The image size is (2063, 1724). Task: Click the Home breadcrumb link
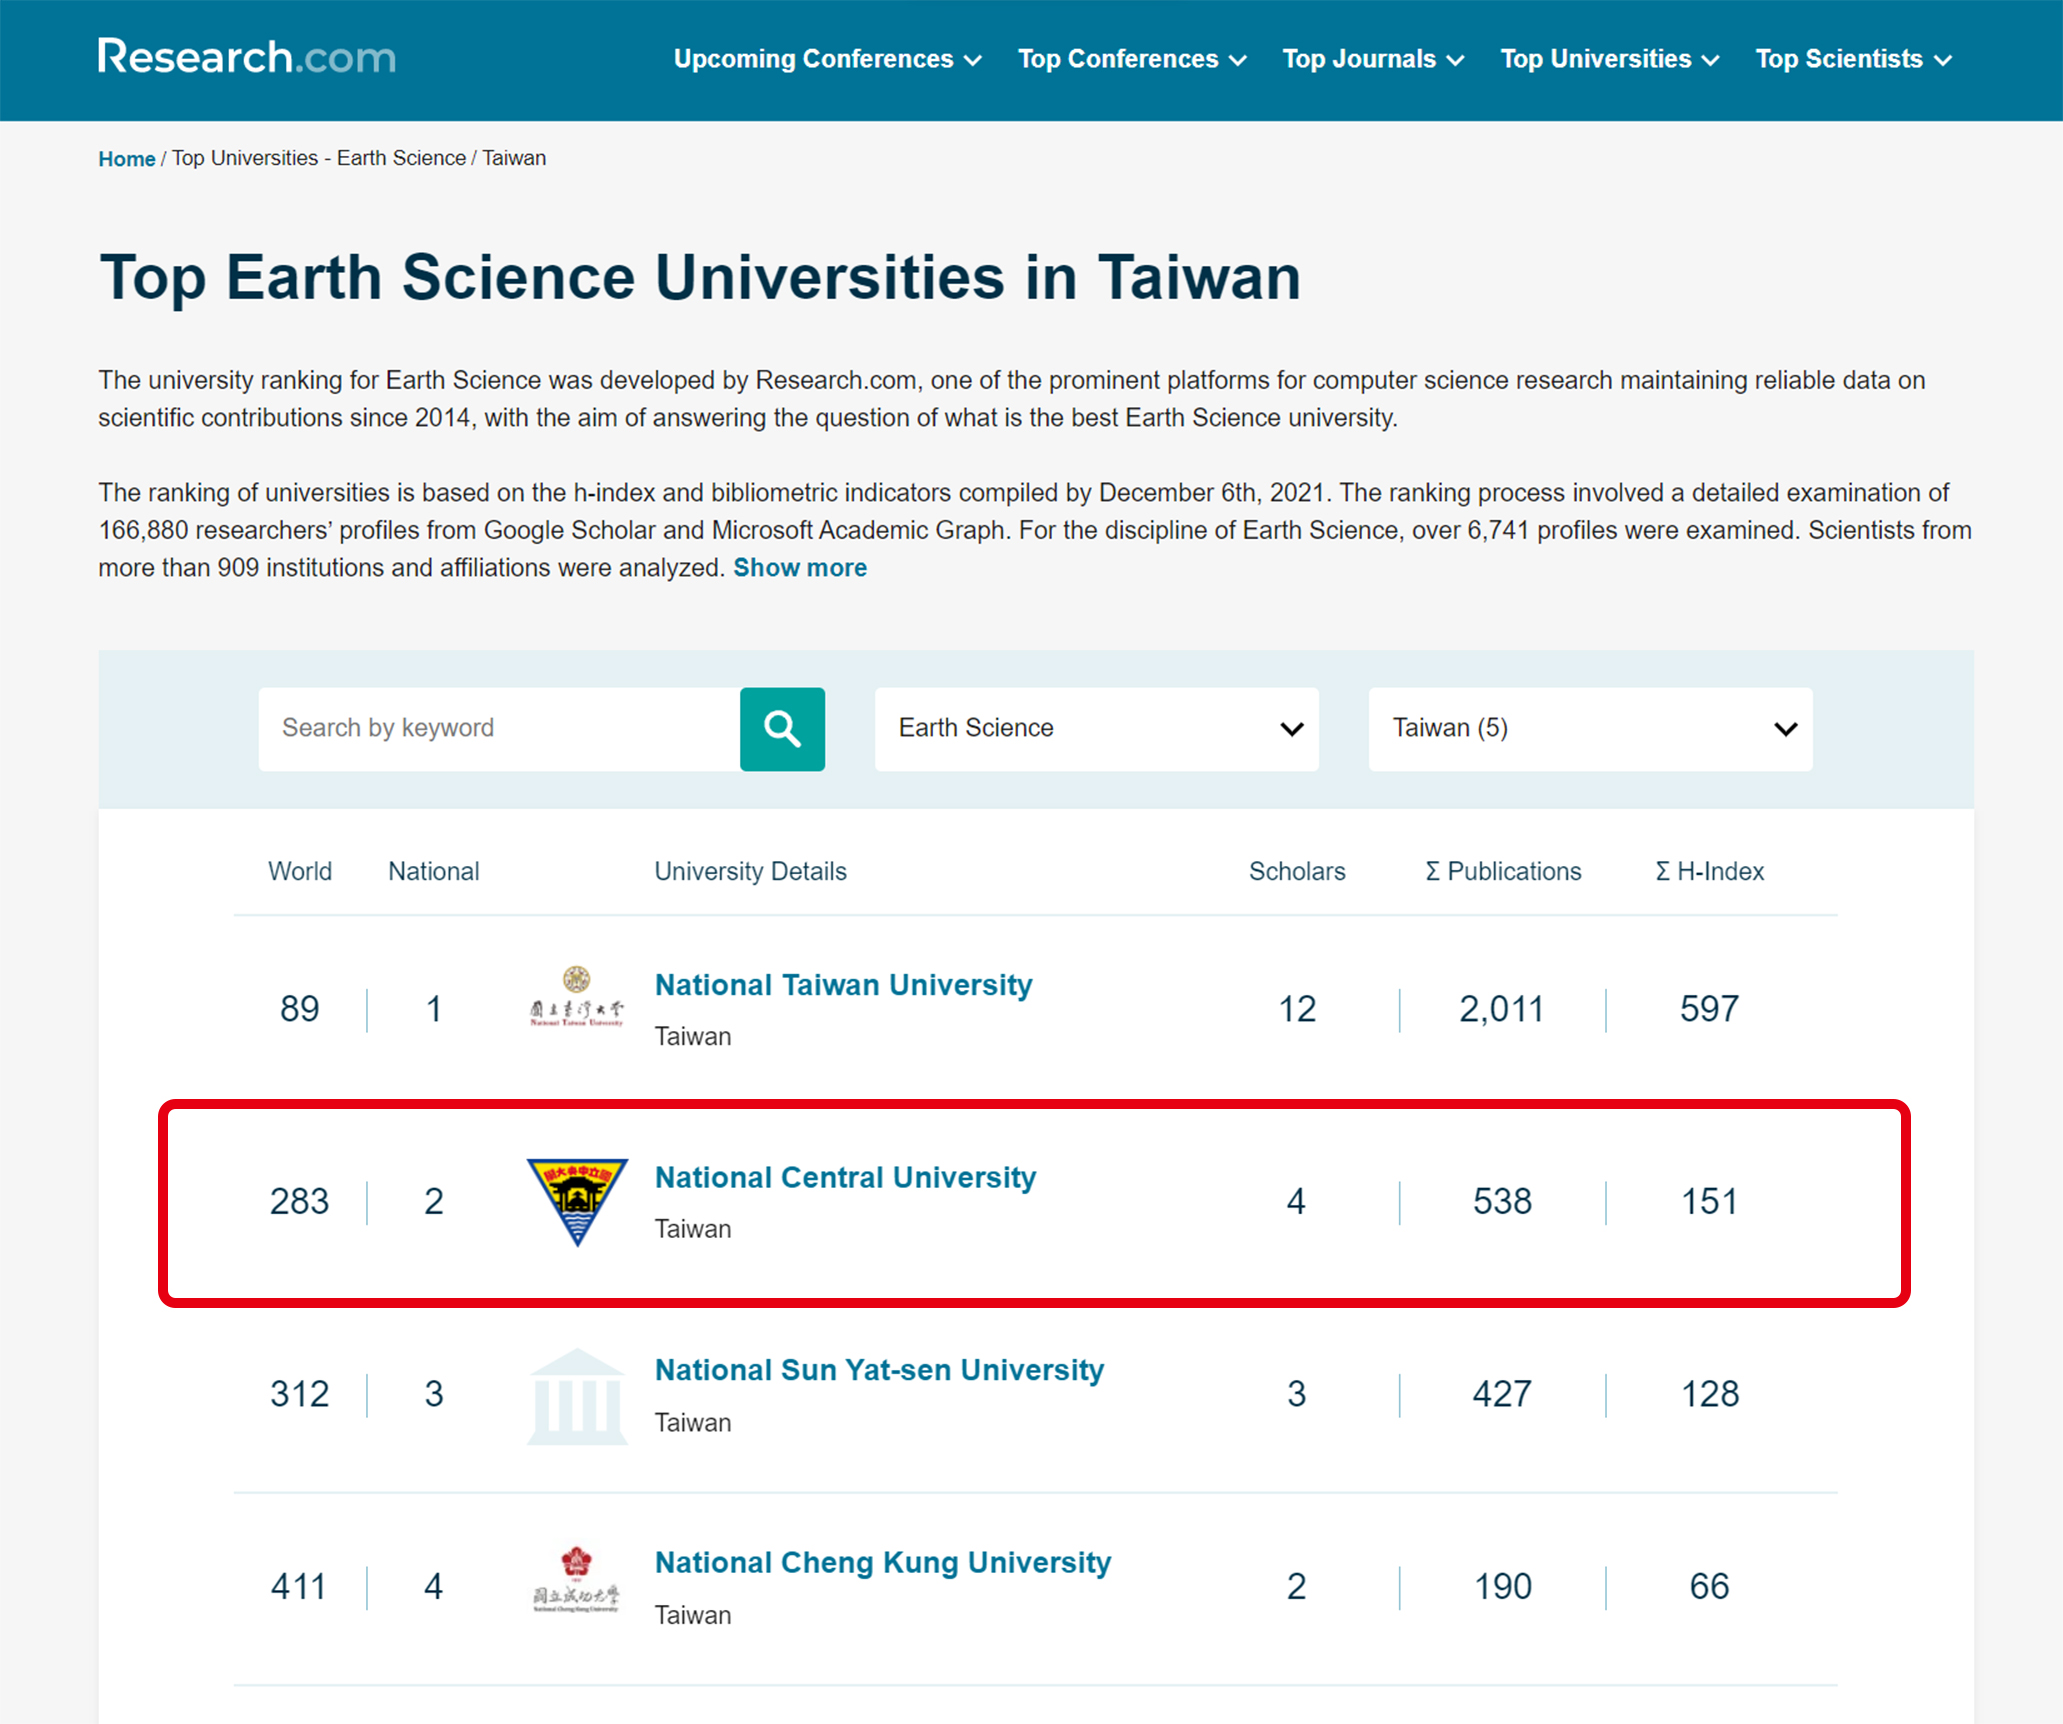(x=126, y=159)
